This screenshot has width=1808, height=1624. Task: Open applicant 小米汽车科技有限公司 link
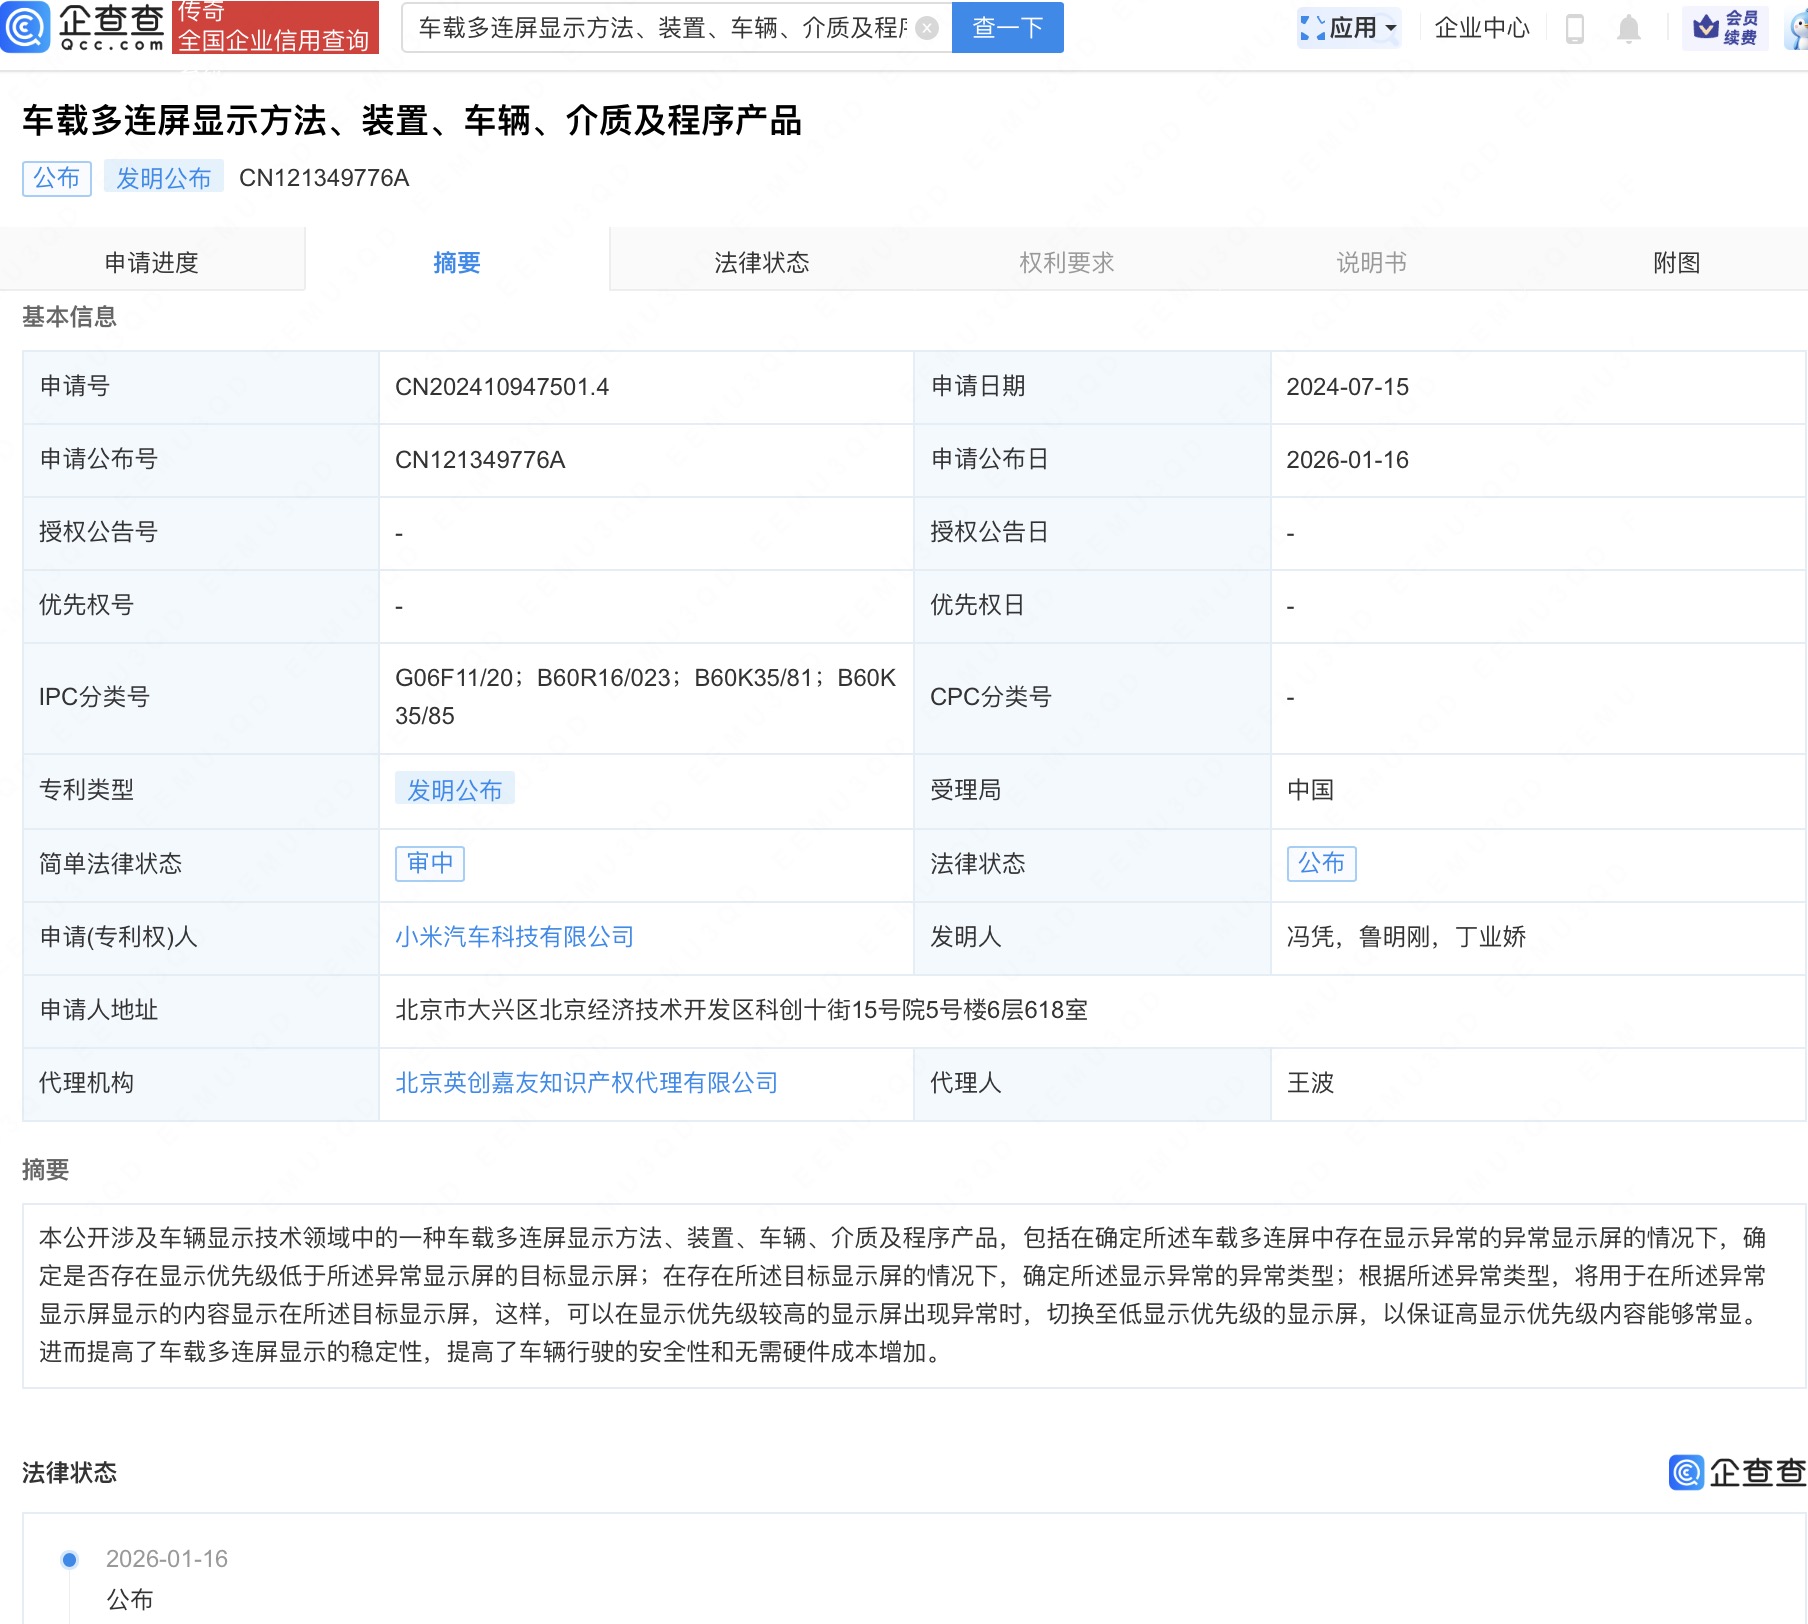tap(514, 937)
